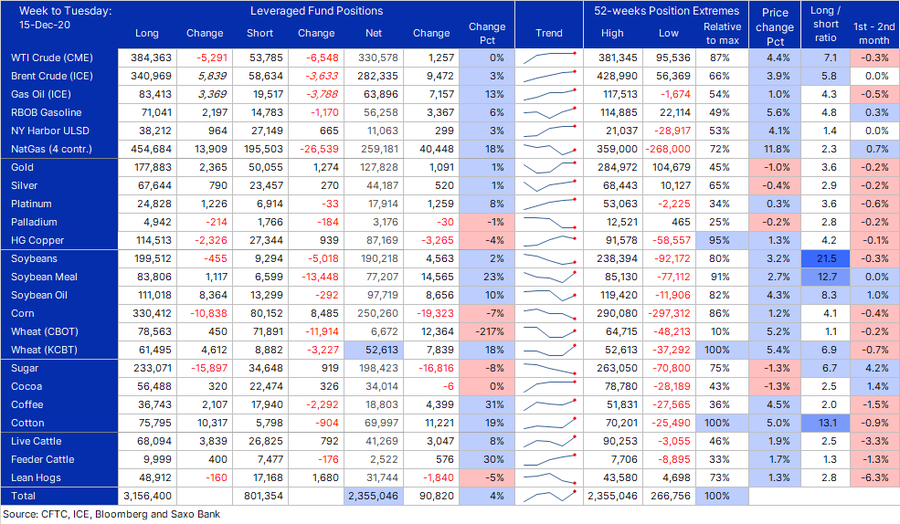Select the HG Copper row label
The width and height of the screenshot is (900, 524).
(38, 240)
